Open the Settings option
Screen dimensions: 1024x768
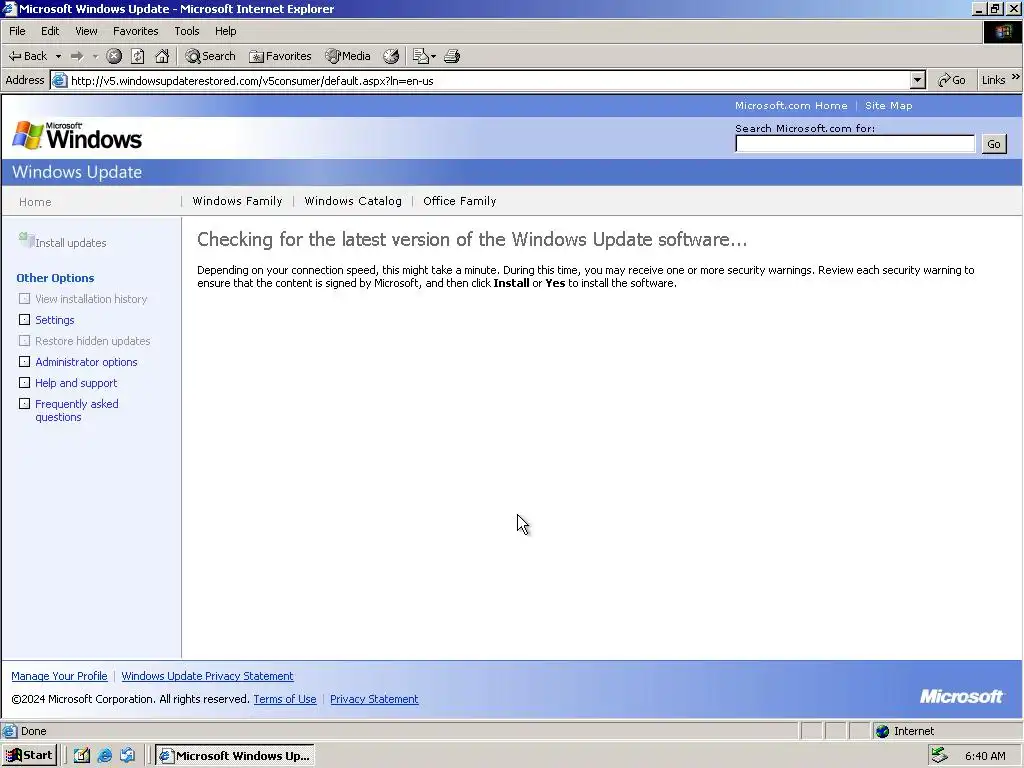pos(55,320)
